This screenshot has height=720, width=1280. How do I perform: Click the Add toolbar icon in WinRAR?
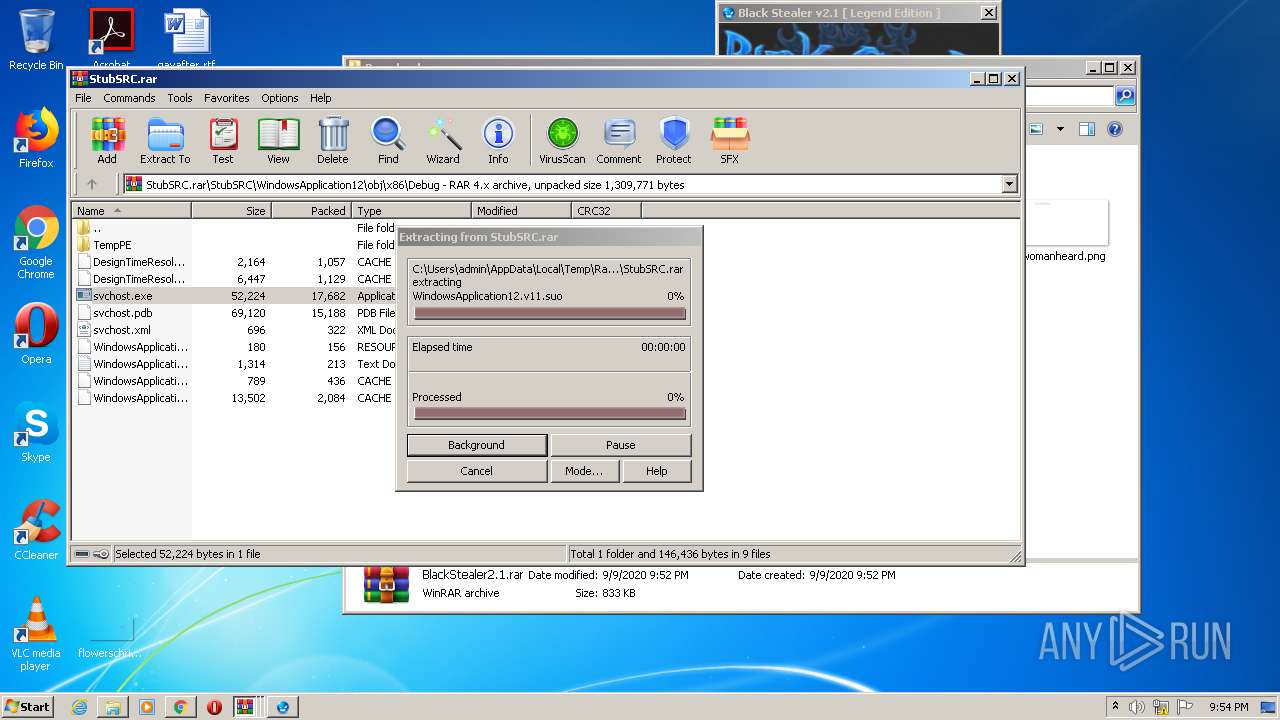click(x=107, y=140)
